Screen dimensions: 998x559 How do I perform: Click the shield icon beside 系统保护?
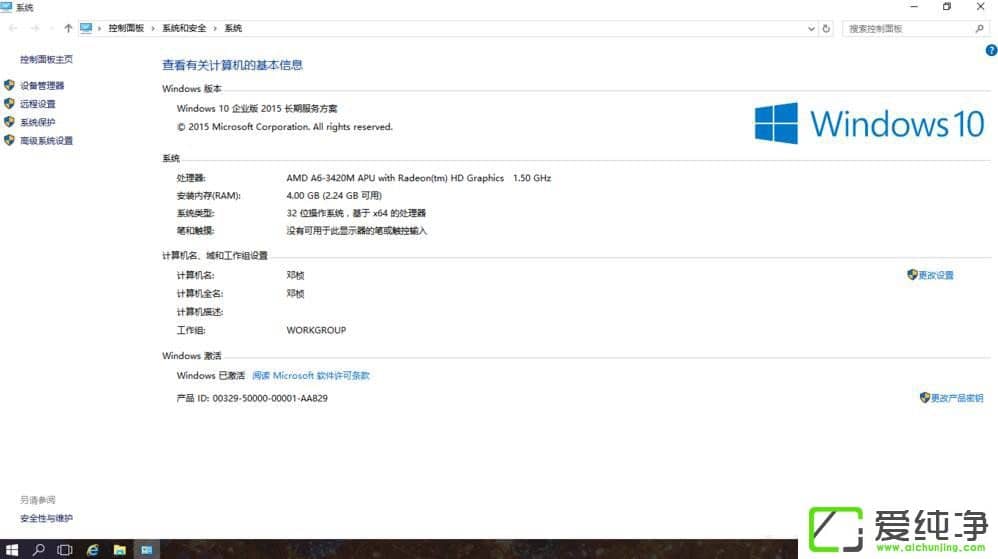click(9, 122)
